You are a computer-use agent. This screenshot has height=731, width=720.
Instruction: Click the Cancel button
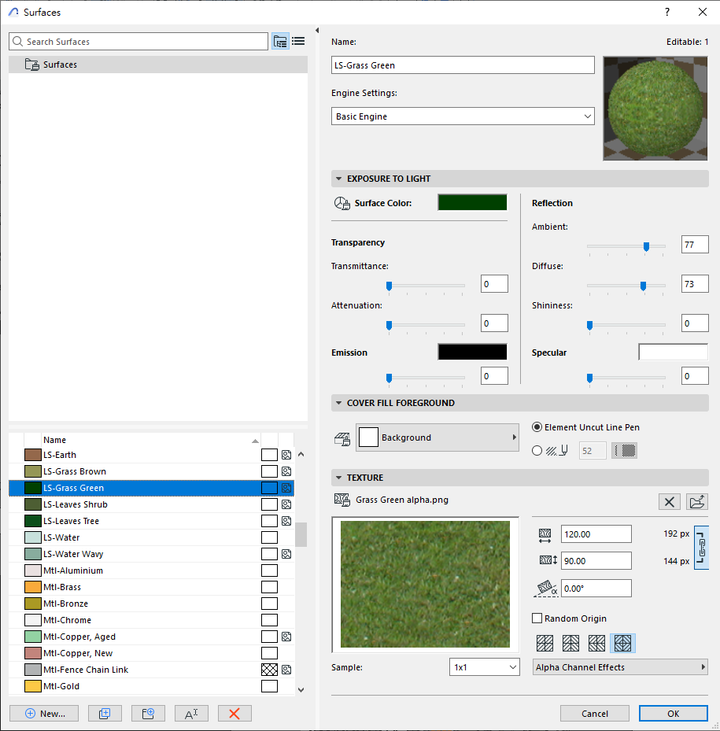tap(595, 713)
